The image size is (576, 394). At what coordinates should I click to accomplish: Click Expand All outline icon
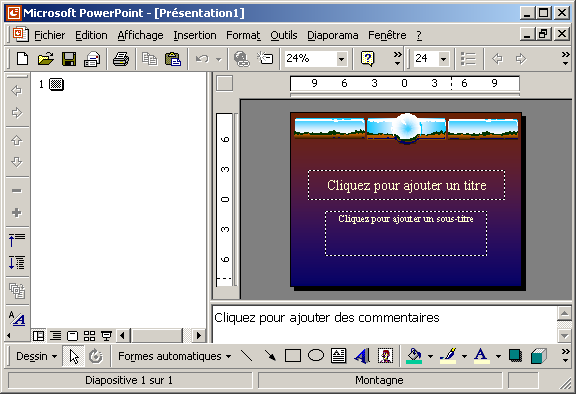point(17,263)
